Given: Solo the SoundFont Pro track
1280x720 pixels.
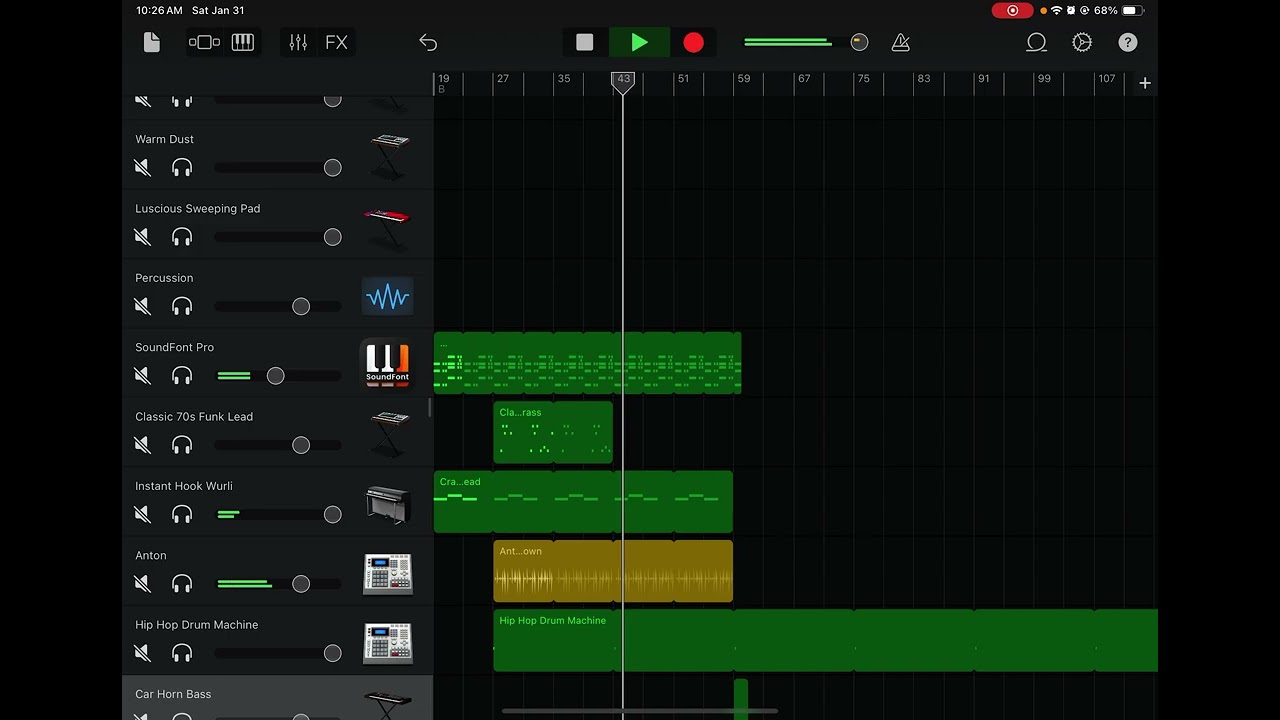Looking at the screenshot, I should [x=182, y=376].
